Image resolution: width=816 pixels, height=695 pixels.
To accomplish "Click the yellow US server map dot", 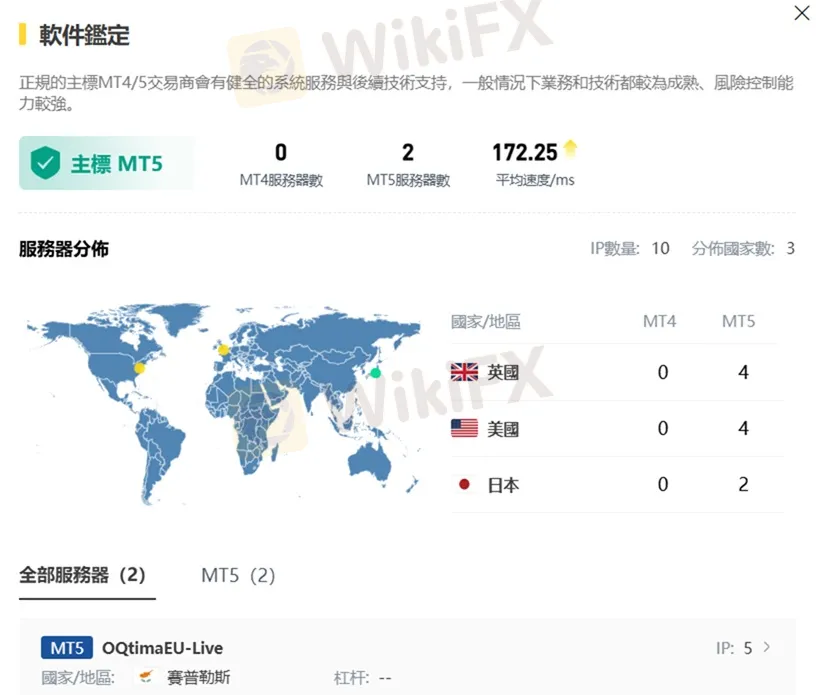I will tap(140, 368).
